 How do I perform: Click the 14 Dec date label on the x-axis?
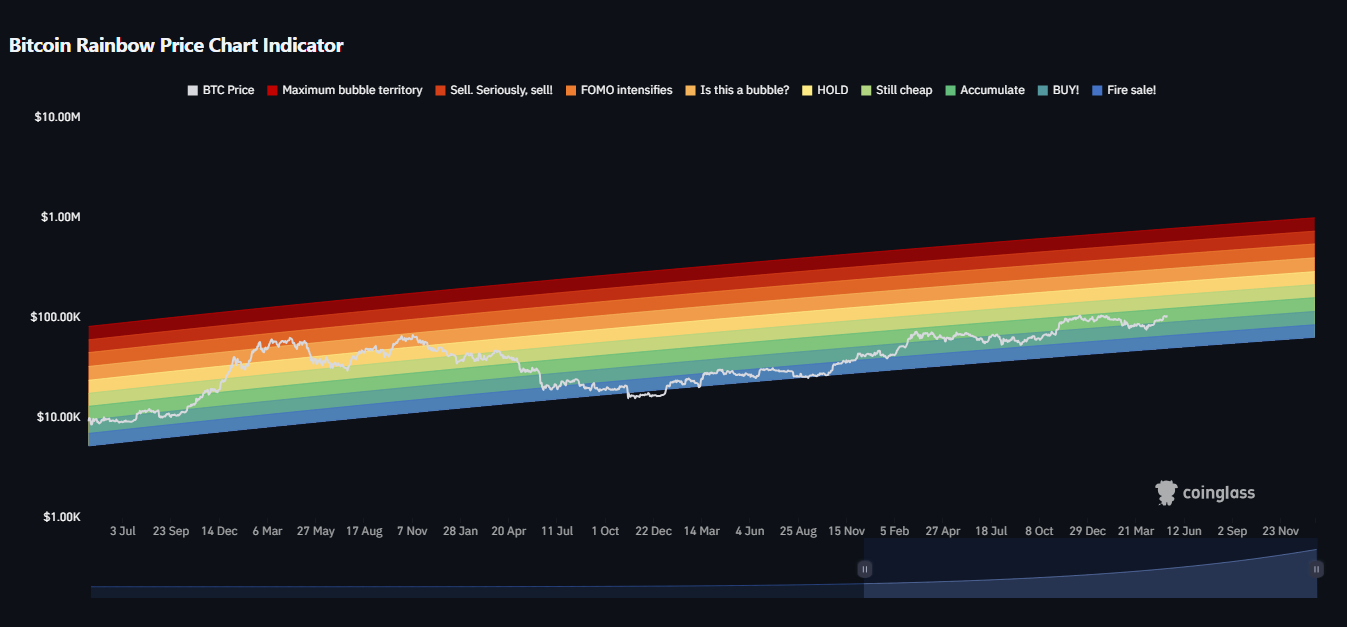click(219, 531)
